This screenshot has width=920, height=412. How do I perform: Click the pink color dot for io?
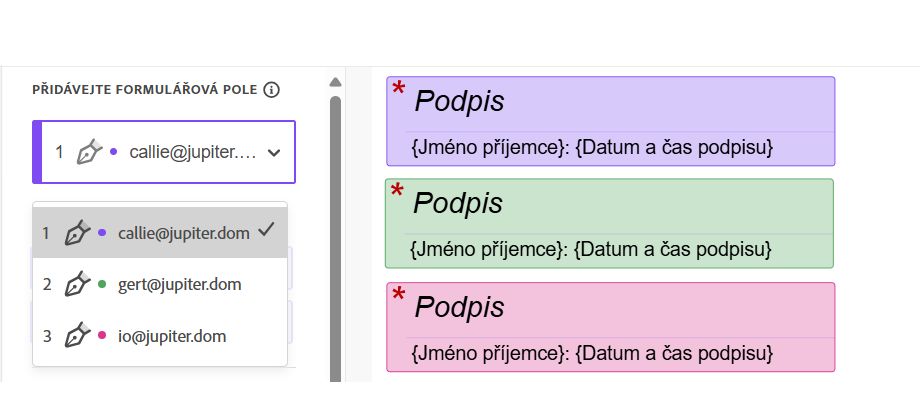[x=102, y=336]
